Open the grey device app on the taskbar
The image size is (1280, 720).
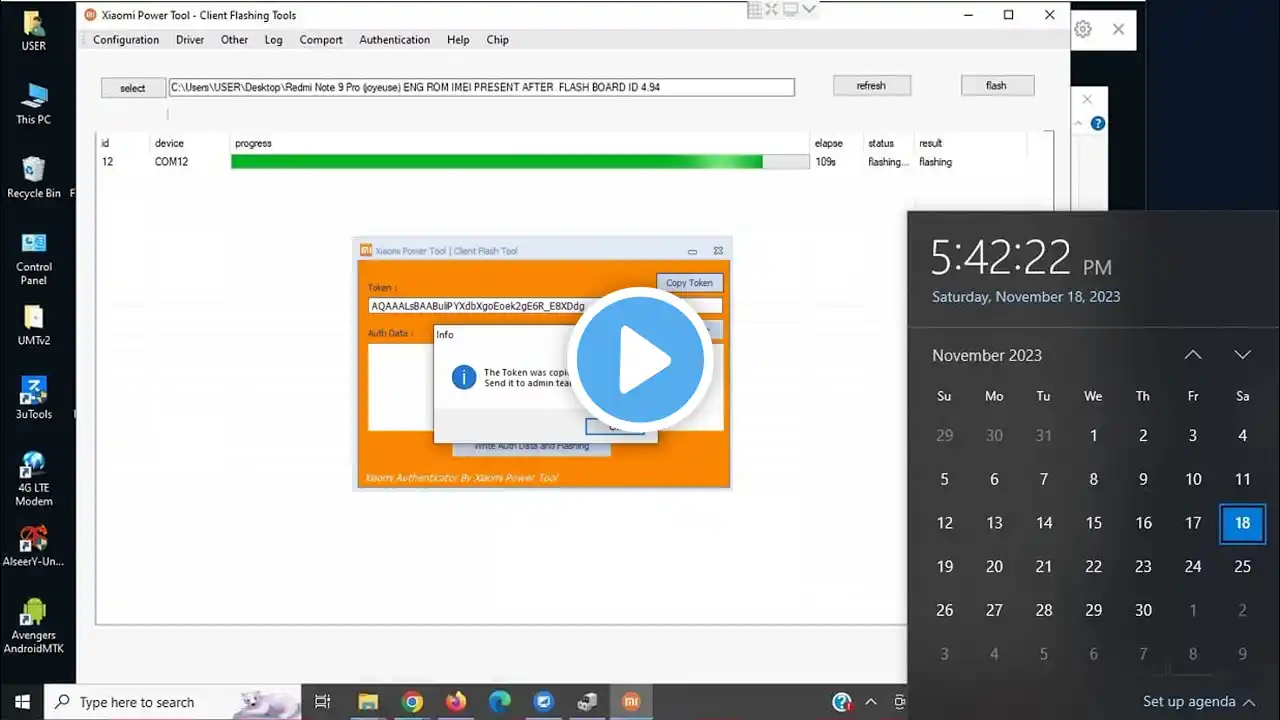(587, 702)
